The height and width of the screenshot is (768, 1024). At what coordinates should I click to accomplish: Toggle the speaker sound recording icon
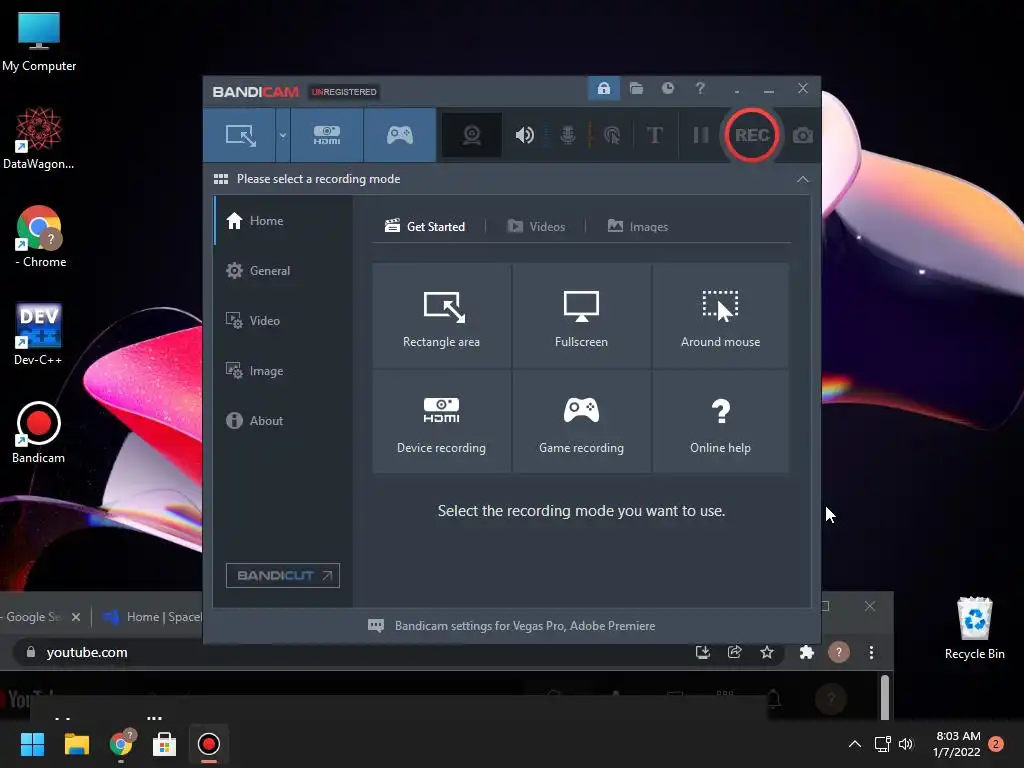pos(524,135)
